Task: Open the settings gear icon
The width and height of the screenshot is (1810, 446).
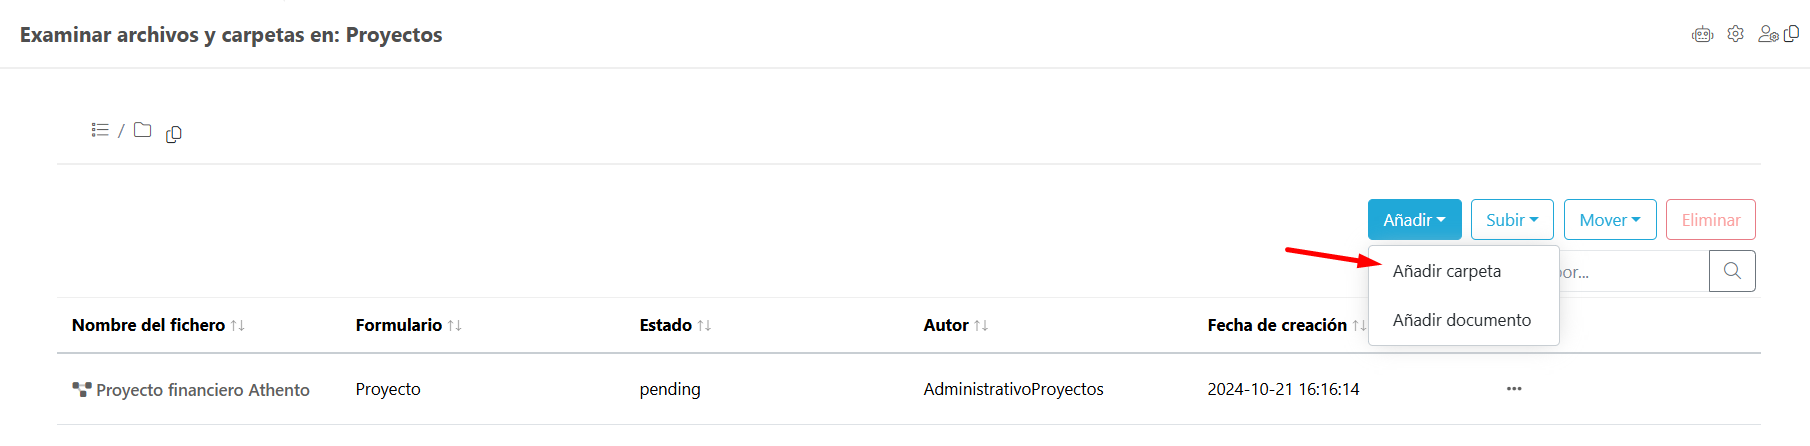Action: click(1736, 34)
